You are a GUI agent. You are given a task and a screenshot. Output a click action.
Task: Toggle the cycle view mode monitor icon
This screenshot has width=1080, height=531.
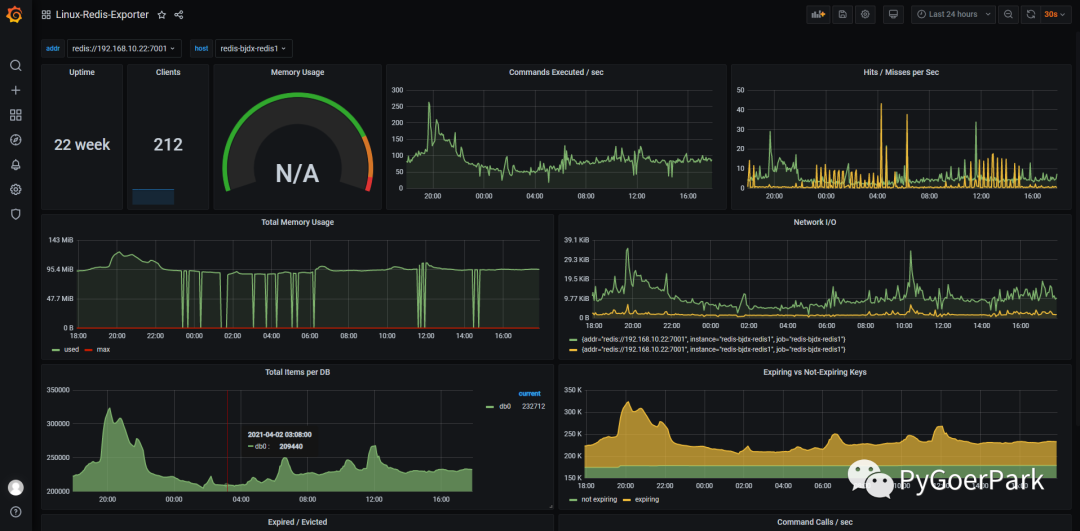(x=893, y=14)
